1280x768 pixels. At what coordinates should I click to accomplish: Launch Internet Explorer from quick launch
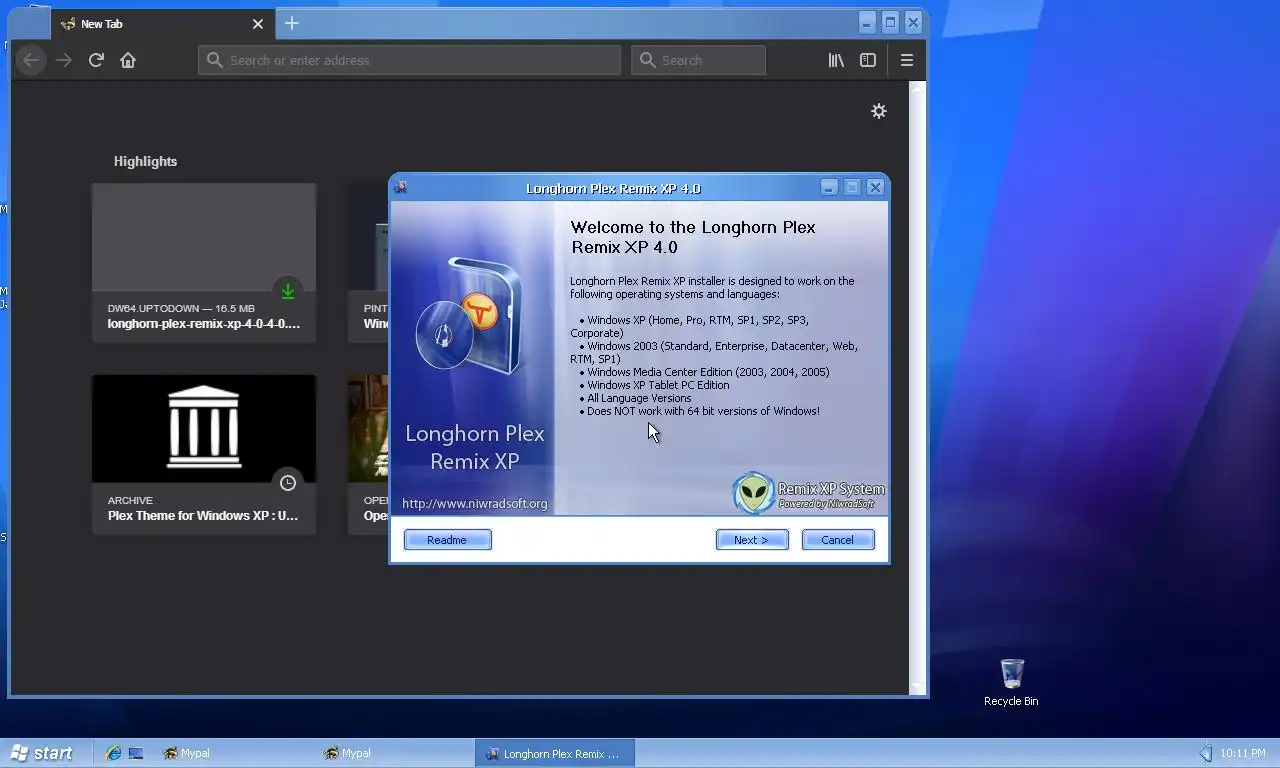coord(113,753)
